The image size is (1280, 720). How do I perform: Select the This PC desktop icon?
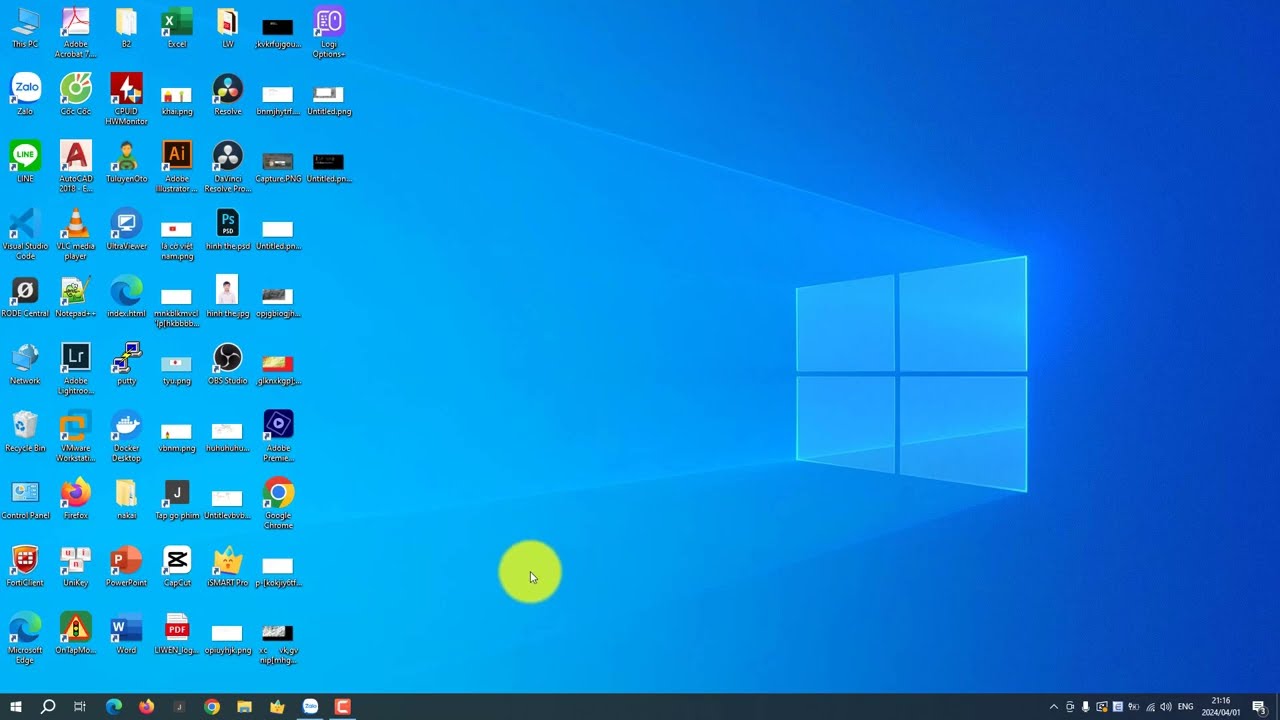[x=25, y=28]
